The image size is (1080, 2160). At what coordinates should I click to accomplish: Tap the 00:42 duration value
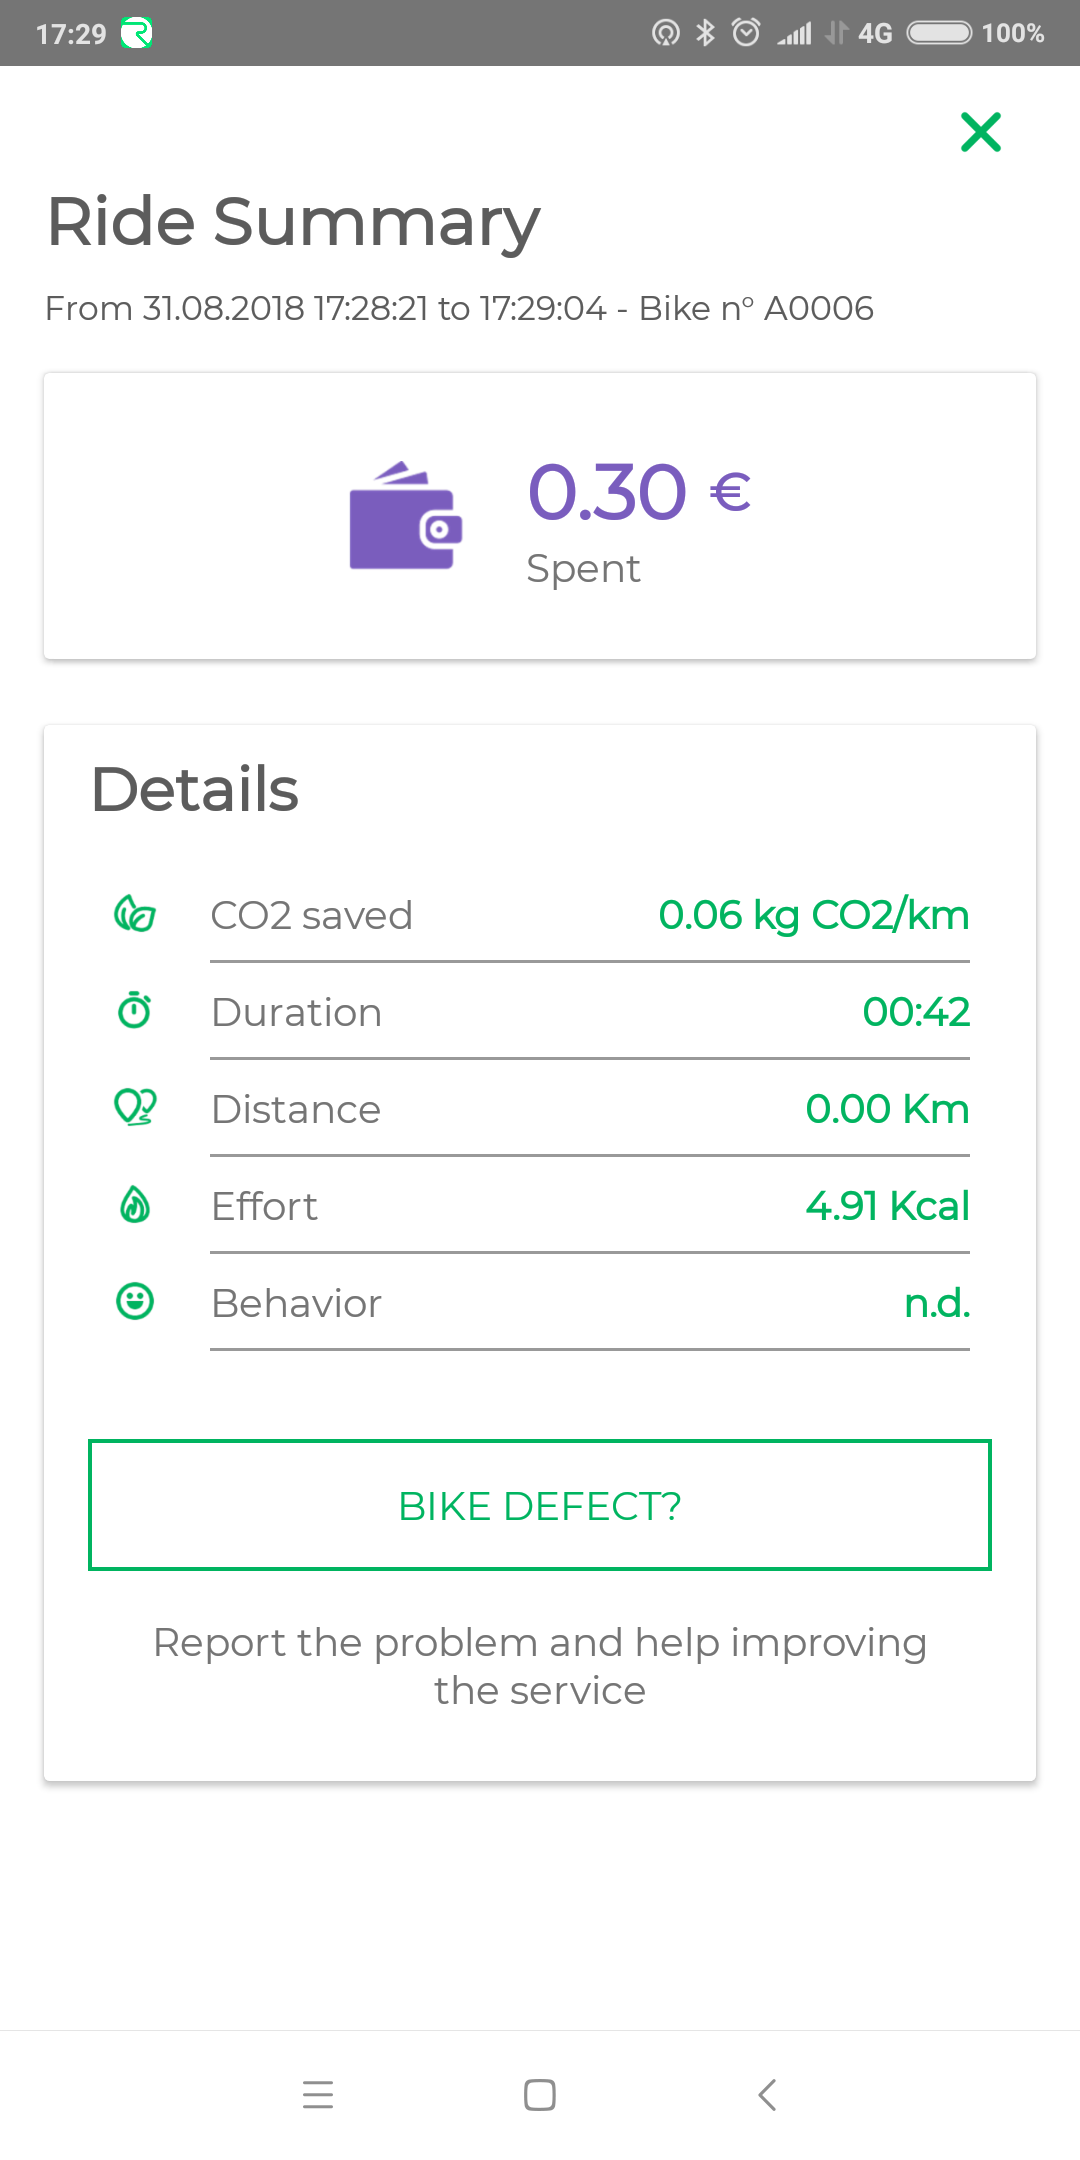pos(915,1012)
